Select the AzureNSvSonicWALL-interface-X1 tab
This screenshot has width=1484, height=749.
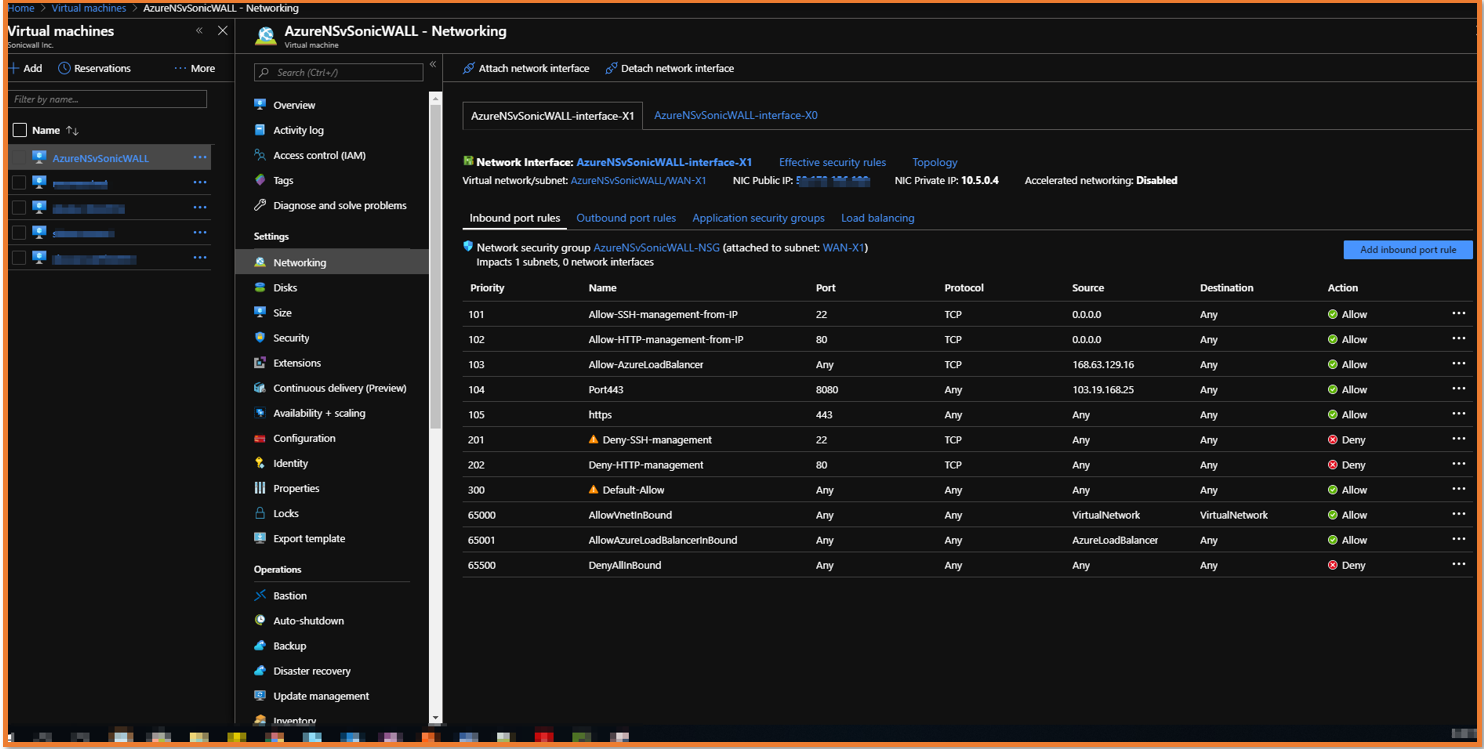(x=553, y=116)
